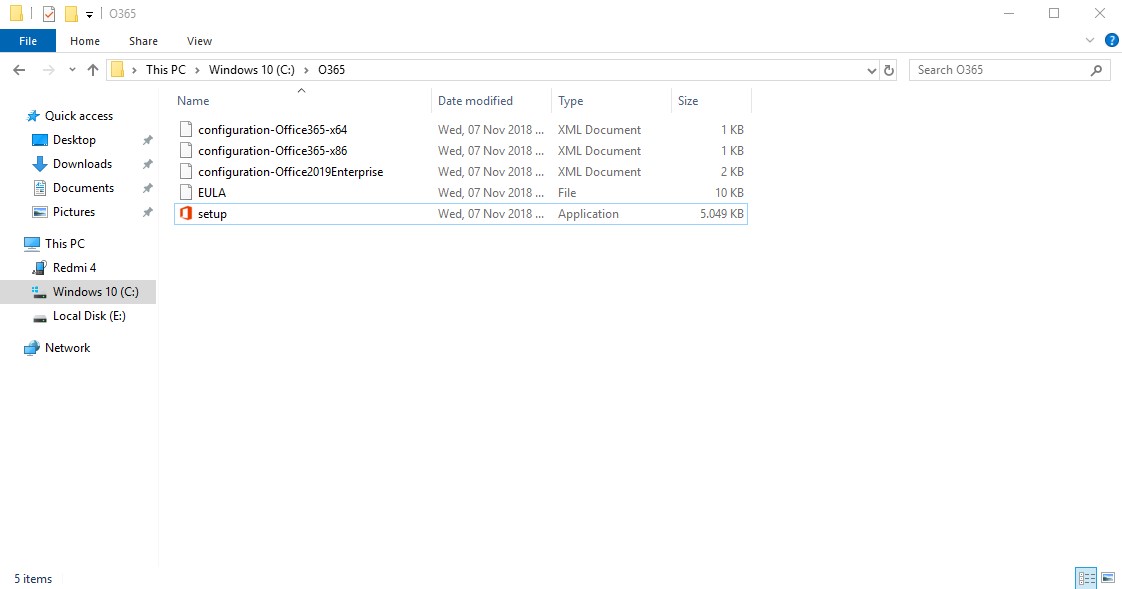Click the pin icon next to Desktop

pyautogui.click(x=147, y=140)
